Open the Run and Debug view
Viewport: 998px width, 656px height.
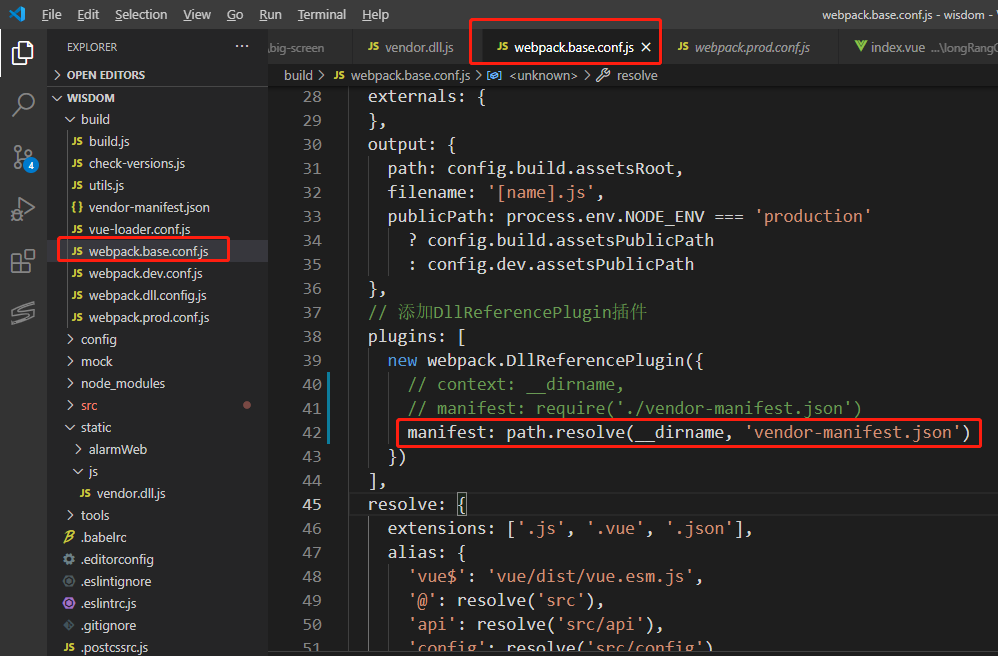coord(23,209)
